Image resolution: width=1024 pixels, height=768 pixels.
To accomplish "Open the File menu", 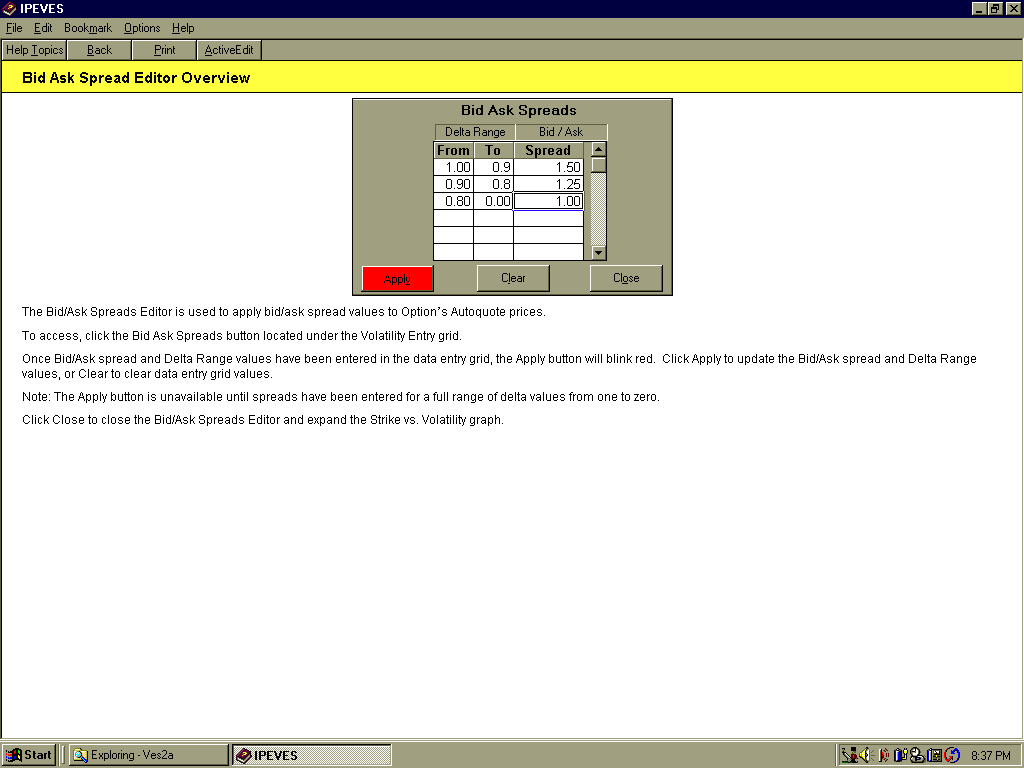I will (14, 28).
